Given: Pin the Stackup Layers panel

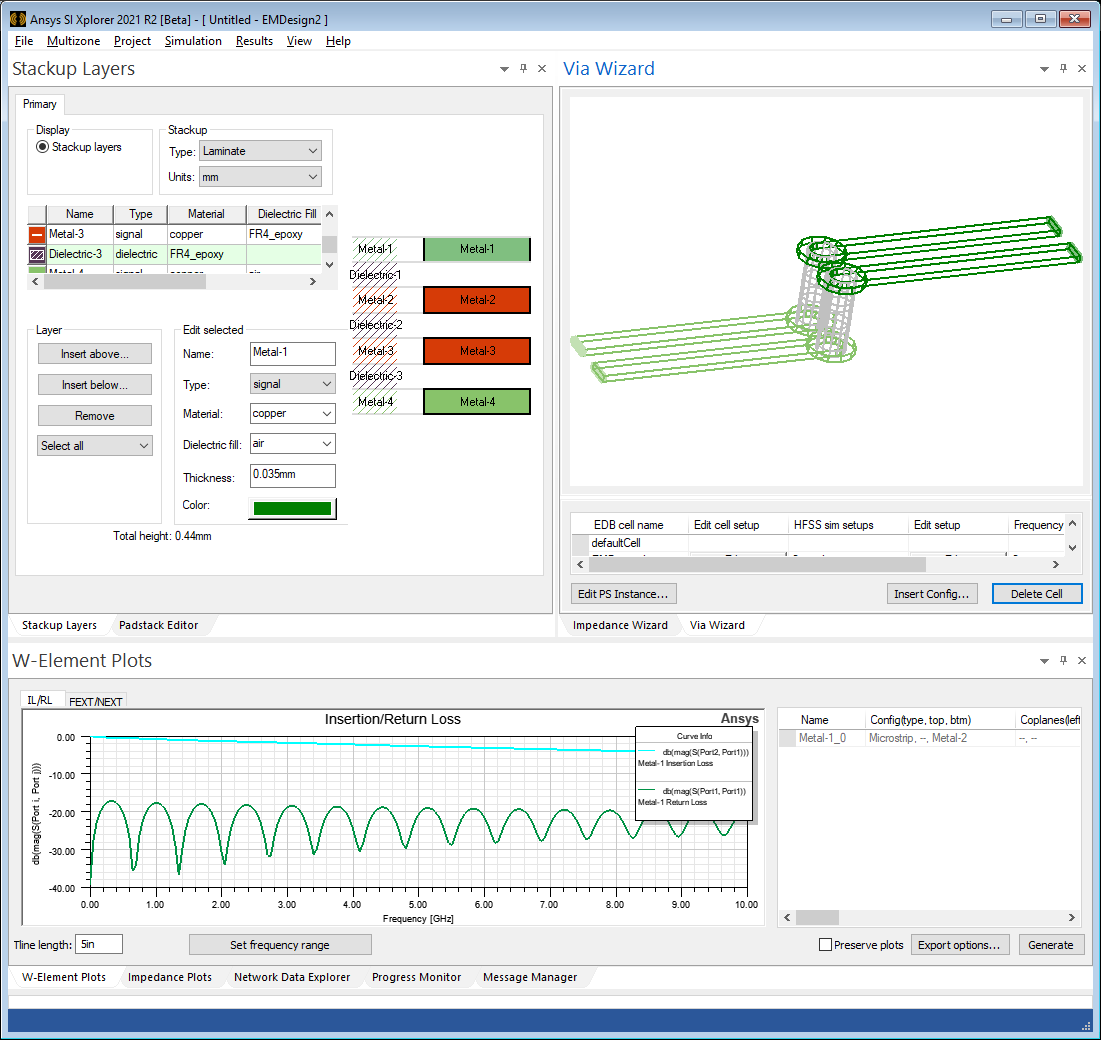Looking at the screenshot, I should [x=523, y=69].
